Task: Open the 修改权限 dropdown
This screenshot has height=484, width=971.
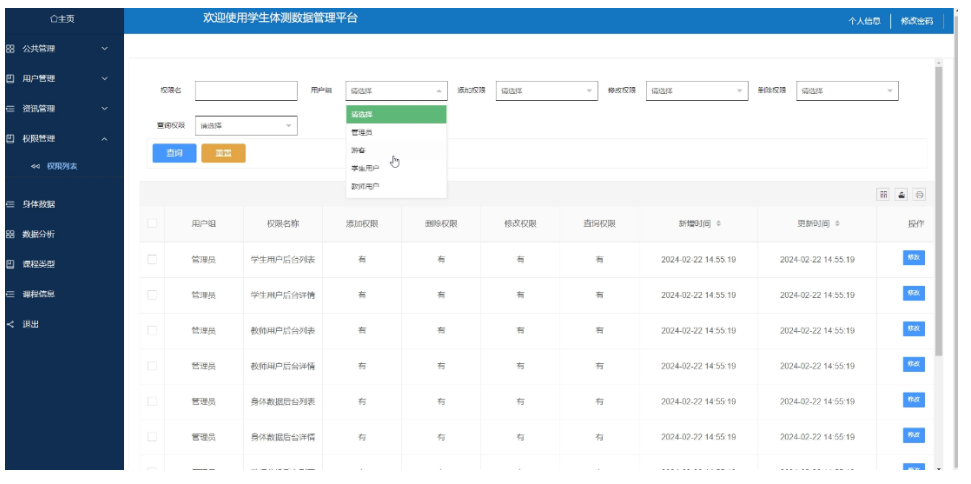Action: [697, 91]
